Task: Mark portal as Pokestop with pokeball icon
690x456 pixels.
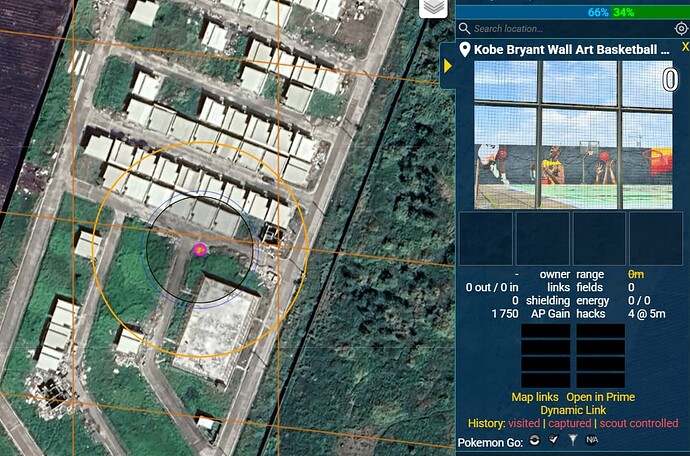Action: pyautogui.click(x=535, y=440)
